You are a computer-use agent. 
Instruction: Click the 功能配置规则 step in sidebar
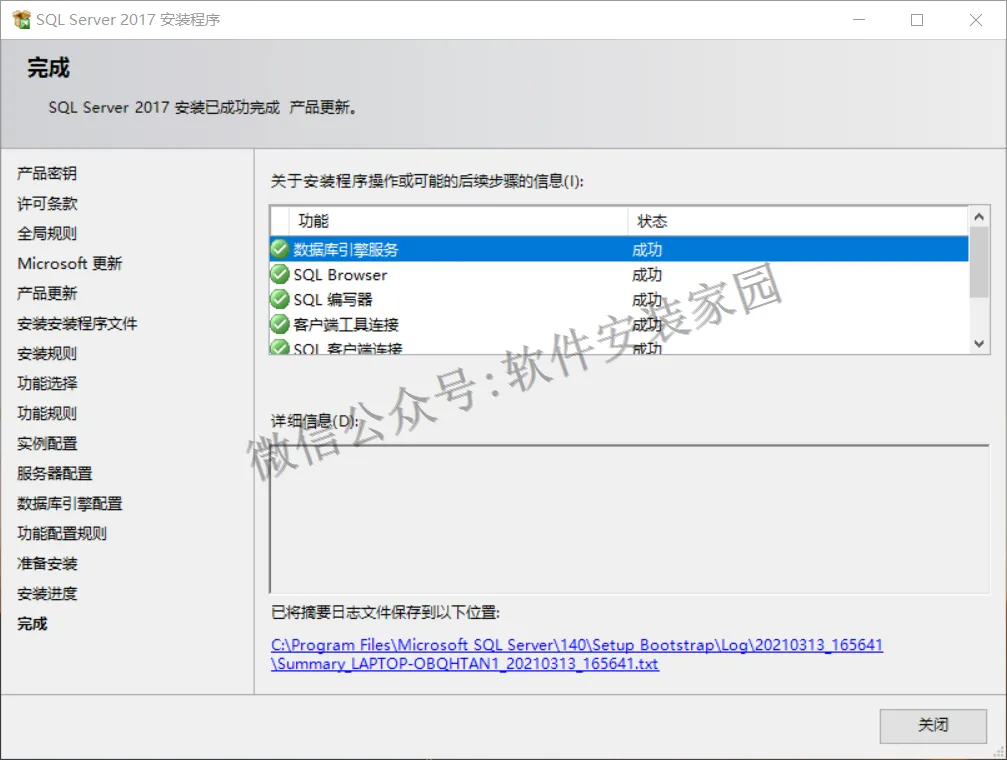point(62,533)
